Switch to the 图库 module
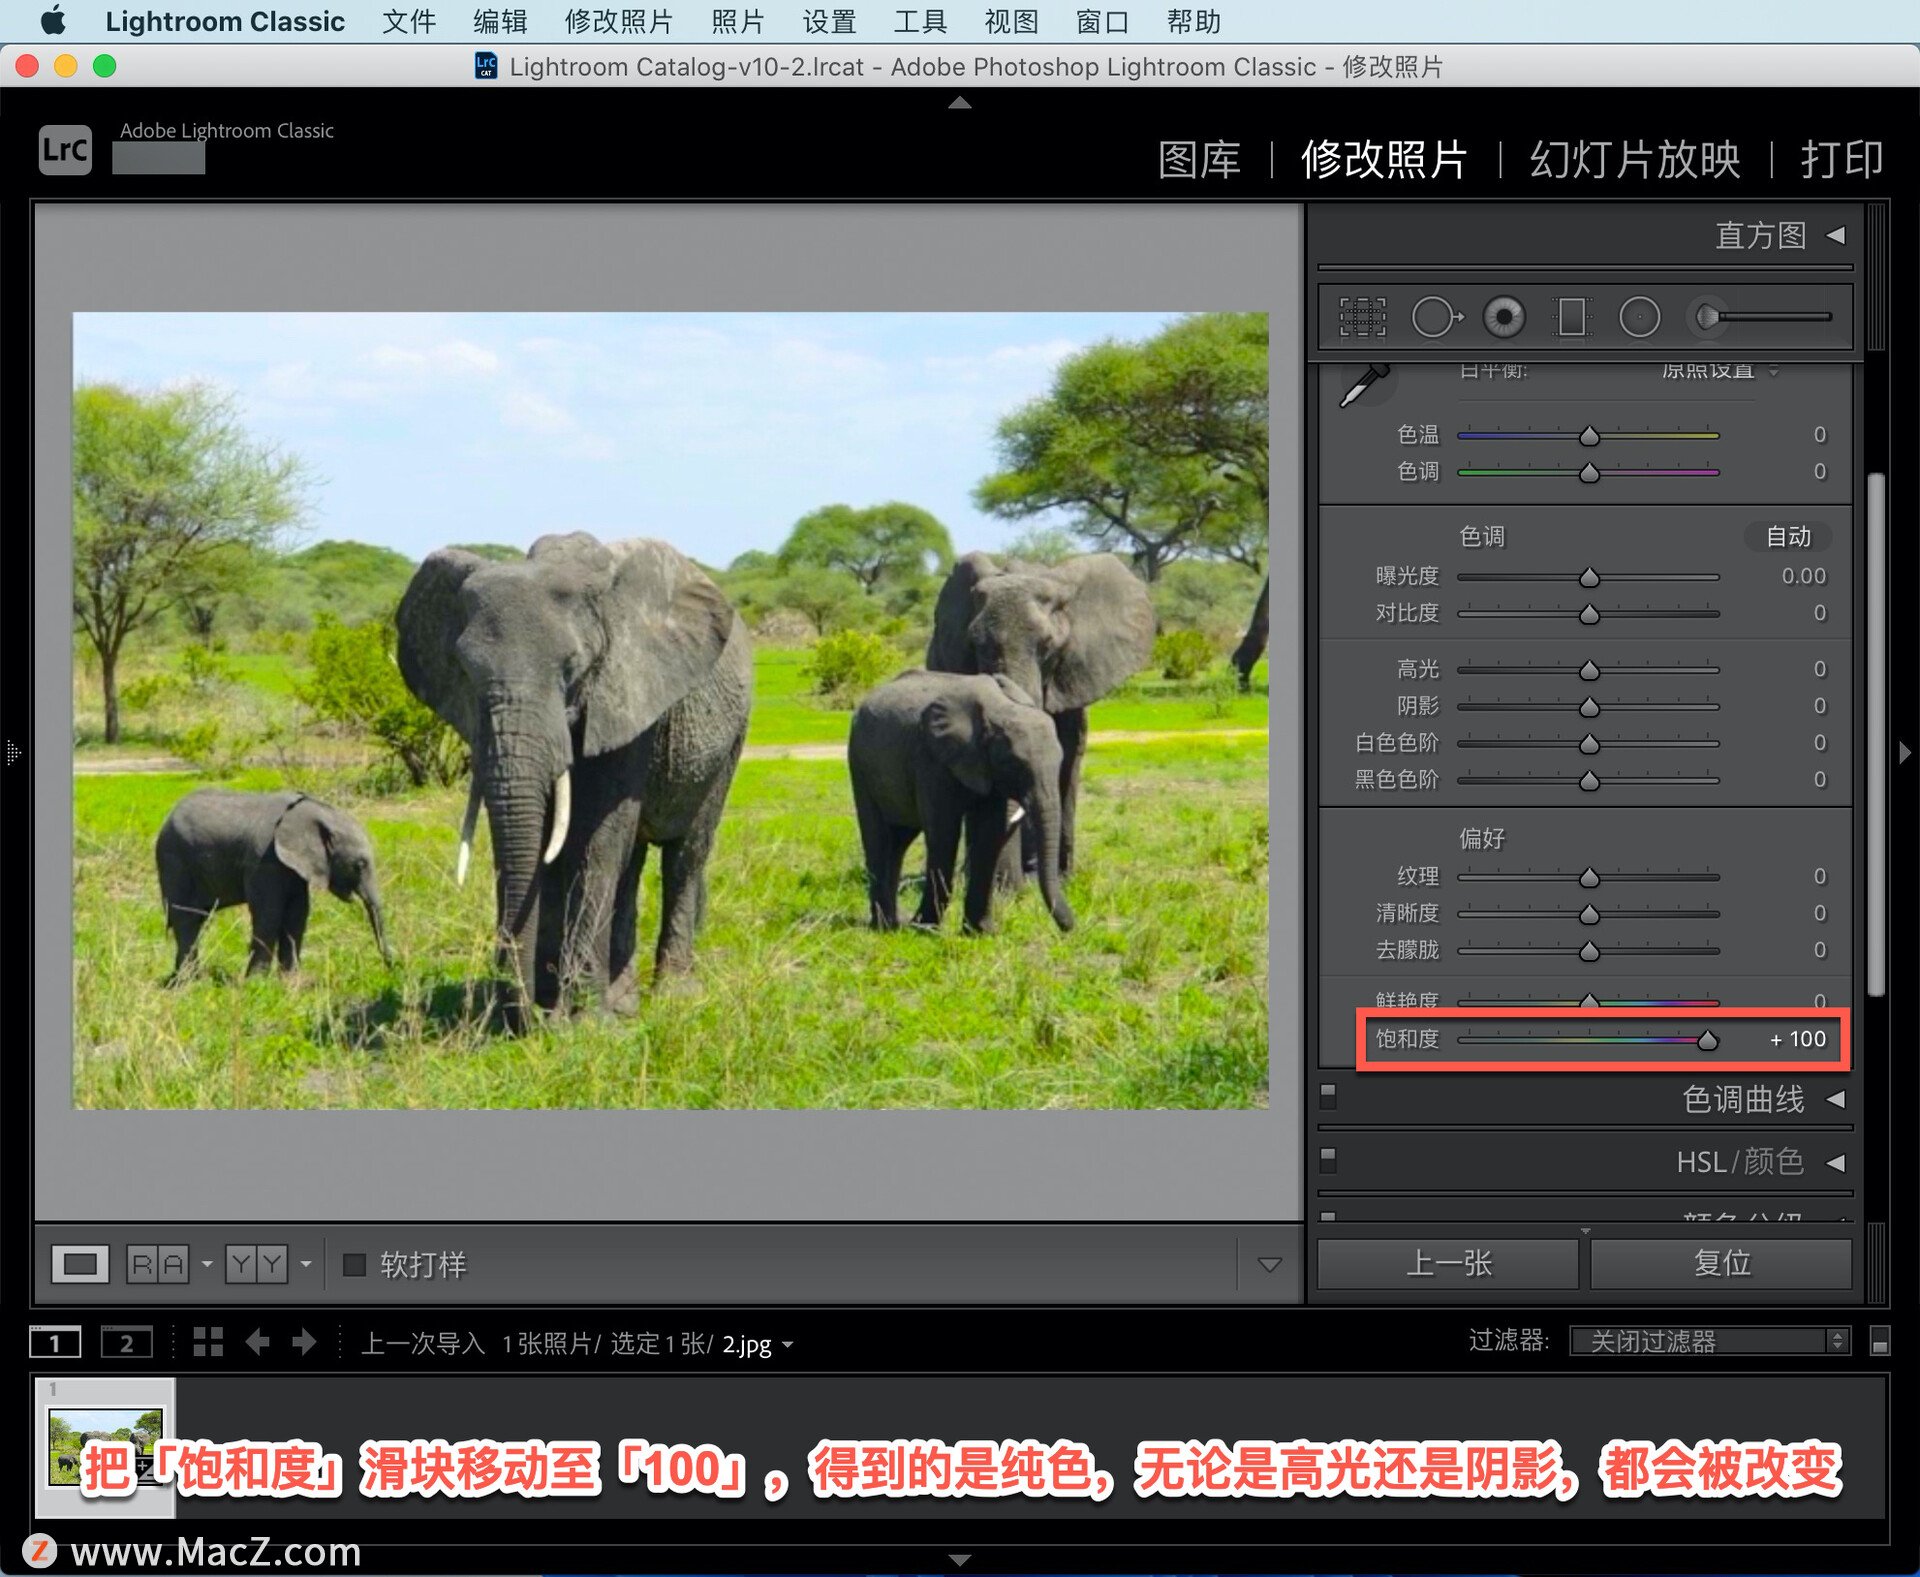 [1199, 160]
